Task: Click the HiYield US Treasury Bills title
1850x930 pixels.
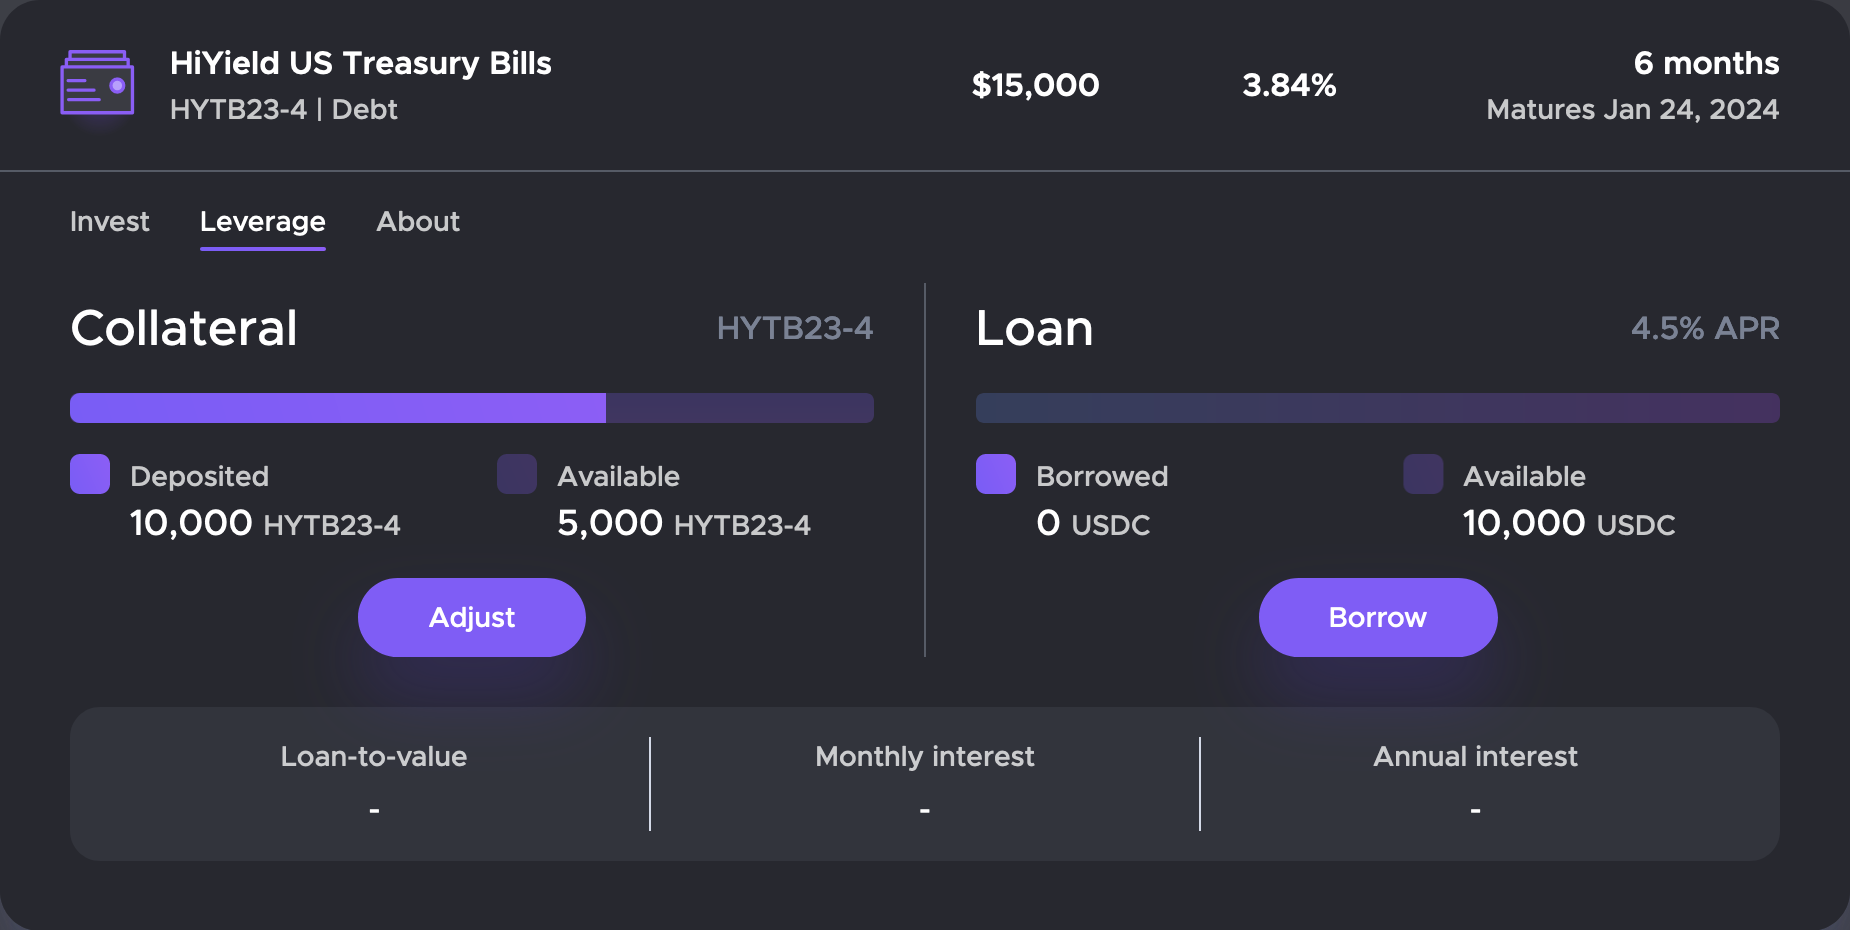Action: point(361,62)
